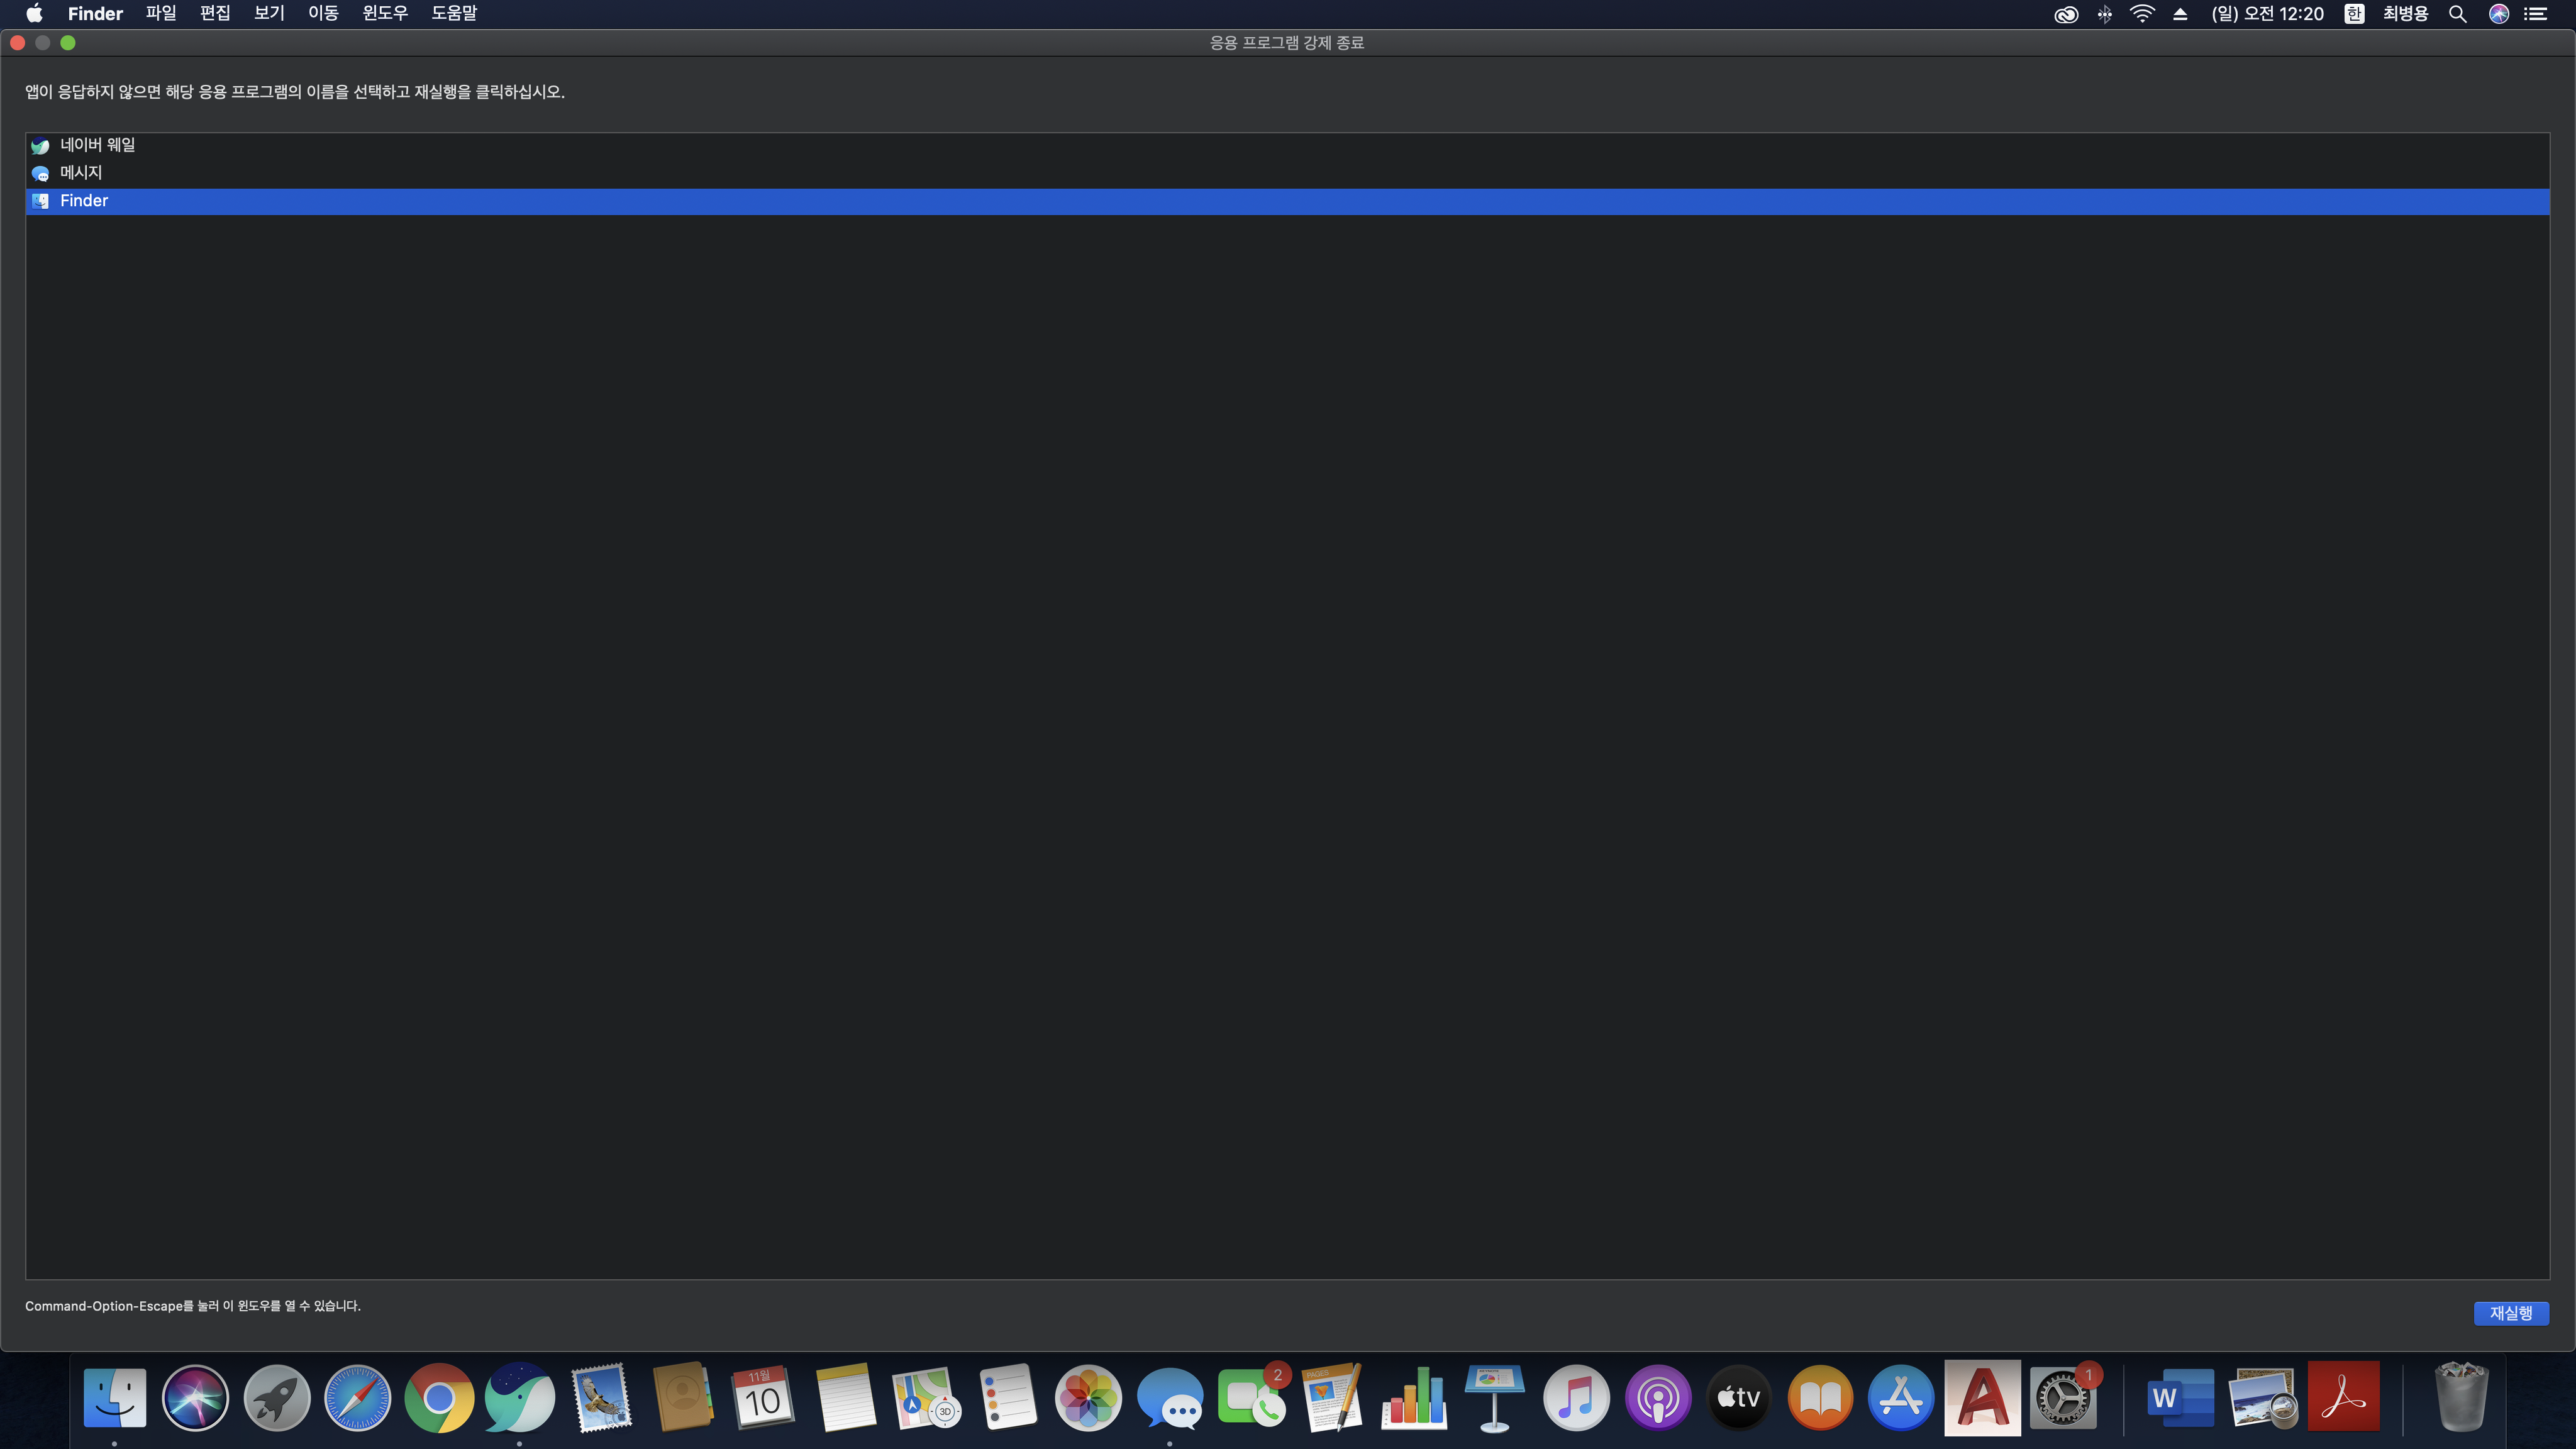Open Spotlight search in menu bar
Screen dimensions: 2576x1449
click(2457, 13)
